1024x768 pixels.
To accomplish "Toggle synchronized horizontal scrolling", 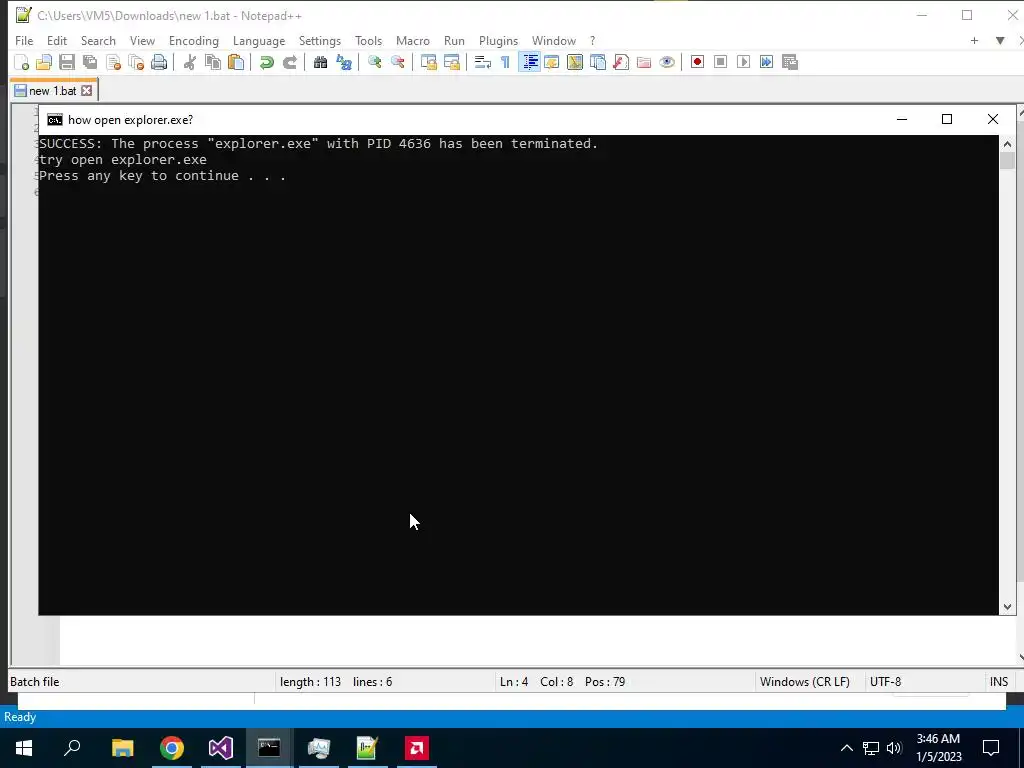I will point(451,62).
